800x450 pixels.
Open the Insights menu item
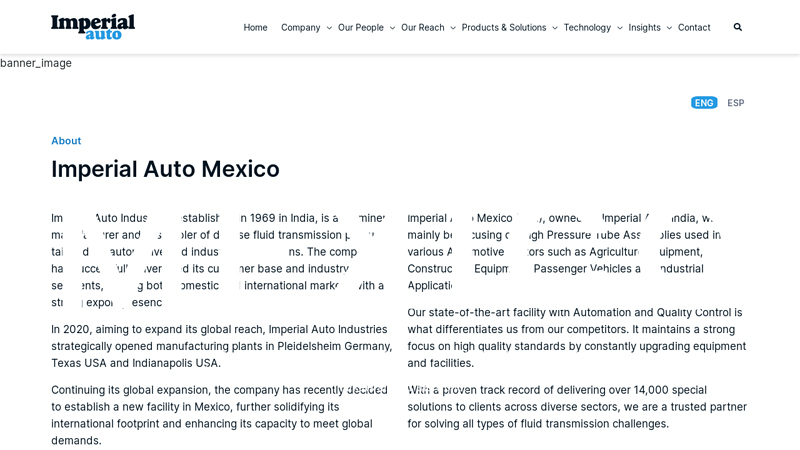tap(644, 28)
